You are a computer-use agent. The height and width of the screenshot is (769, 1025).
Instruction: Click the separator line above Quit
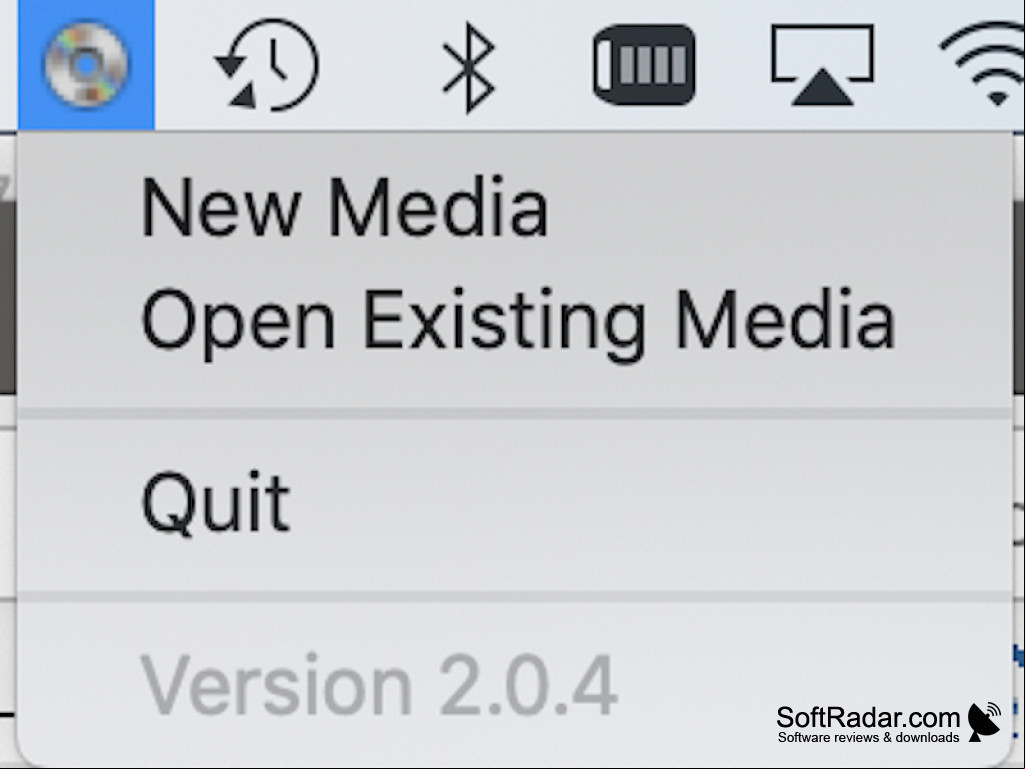pyautogui.click(x=514, y=413)
